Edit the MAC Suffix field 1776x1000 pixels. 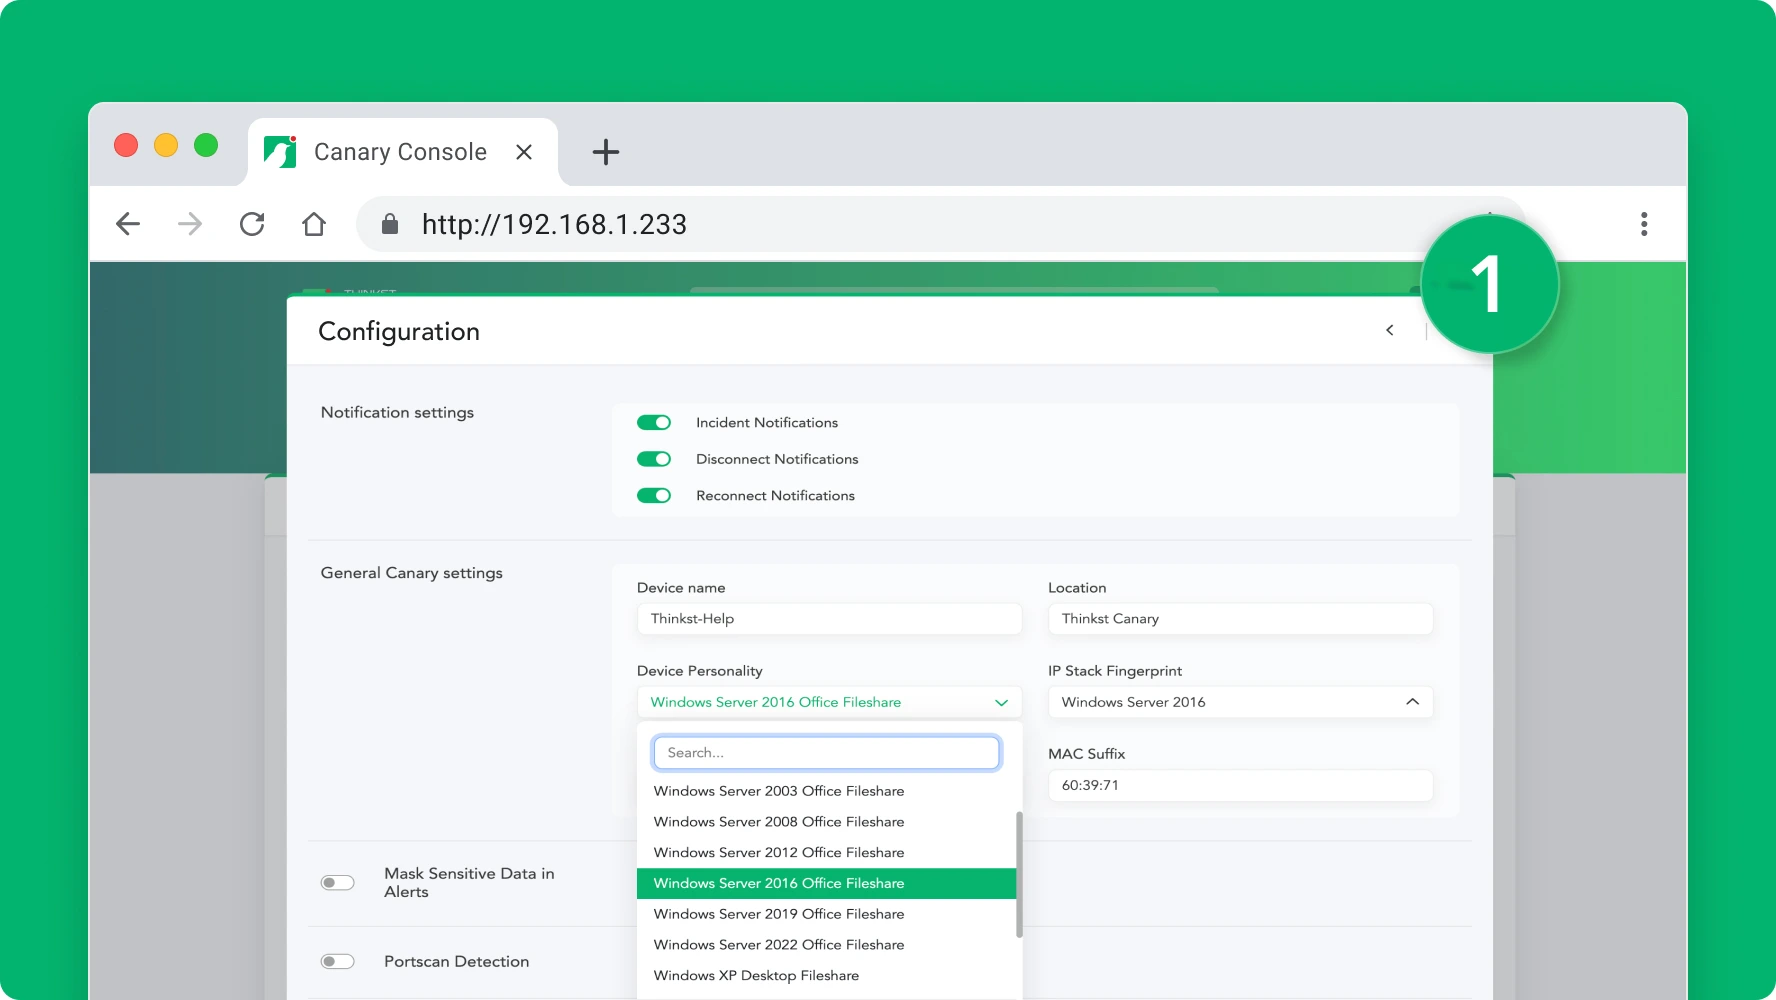point(1240,785)
